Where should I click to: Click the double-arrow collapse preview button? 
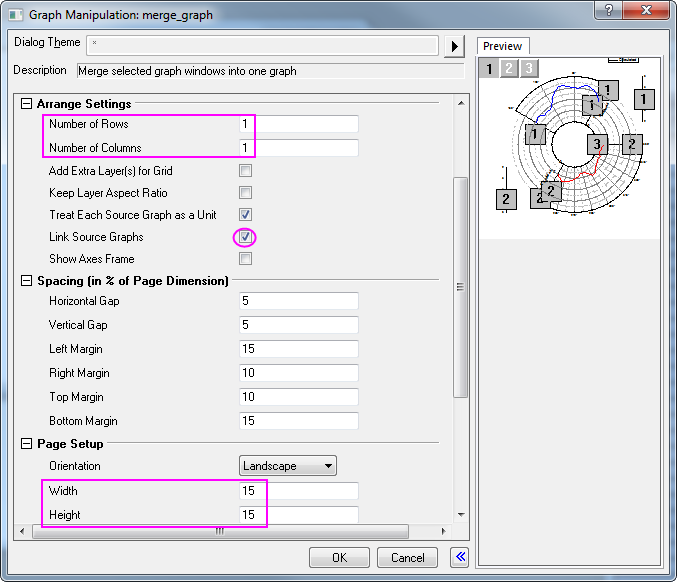point(459,557)
